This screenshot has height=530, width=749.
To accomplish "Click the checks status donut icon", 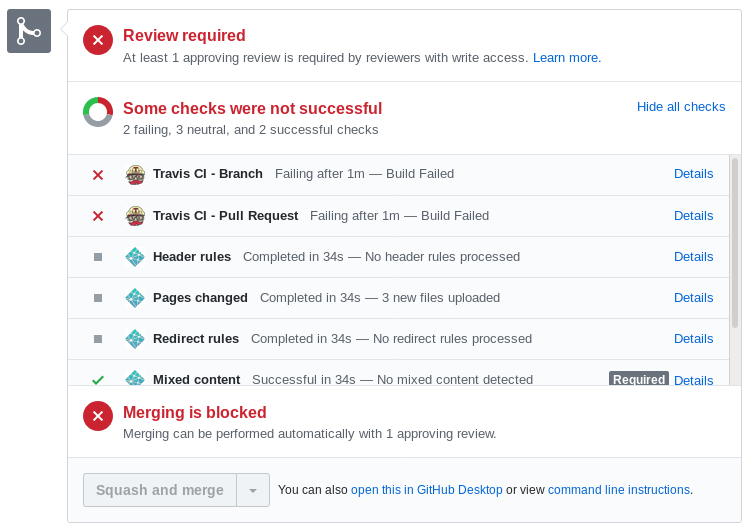I will click(x=98, y=112).
